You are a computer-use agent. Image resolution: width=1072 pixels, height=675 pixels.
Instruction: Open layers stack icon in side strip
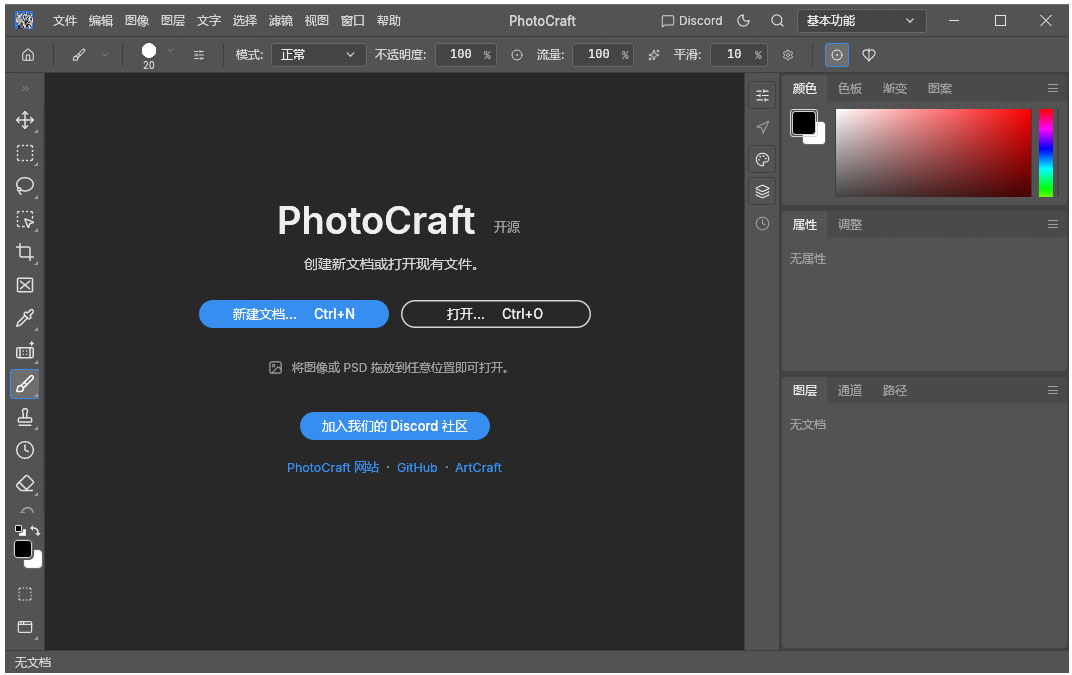[762, 191]
